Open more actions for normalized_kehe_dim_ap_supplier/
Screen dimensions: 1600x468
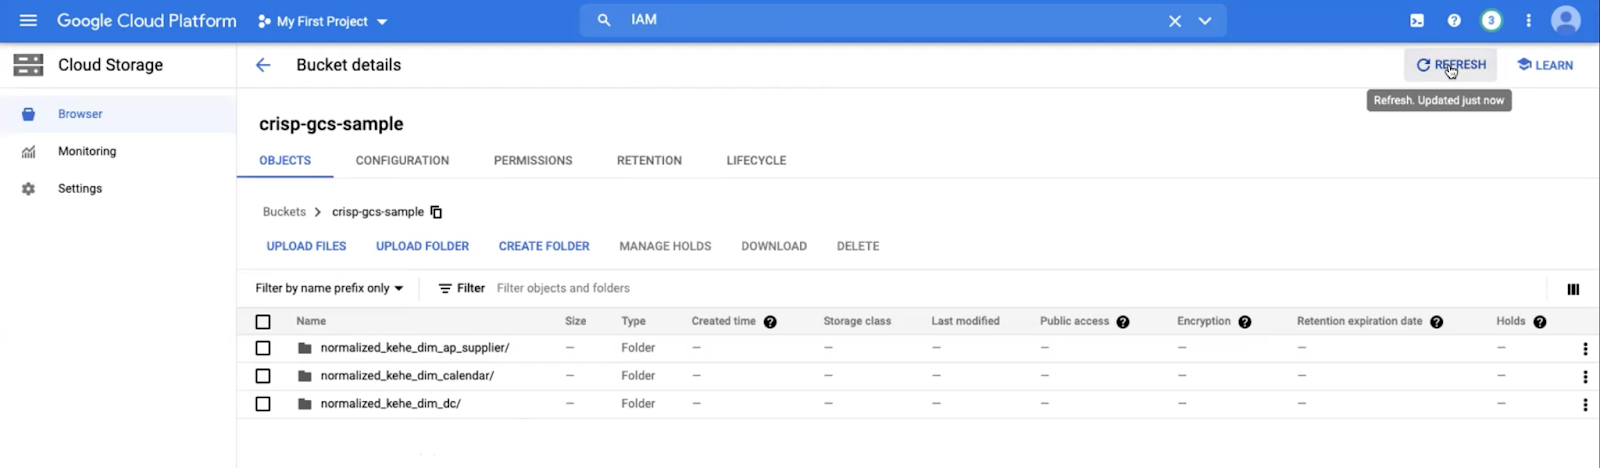click(1585, 349)
